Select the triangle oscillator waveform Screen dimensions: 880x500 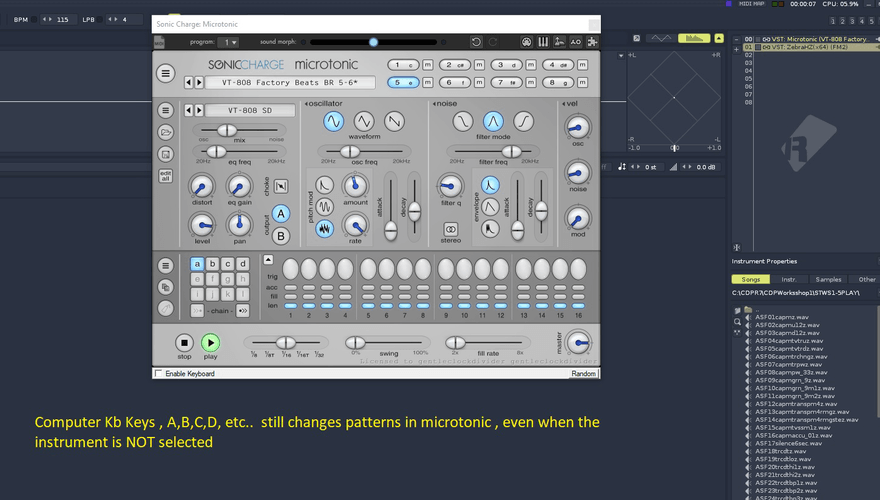coord(364,121)
